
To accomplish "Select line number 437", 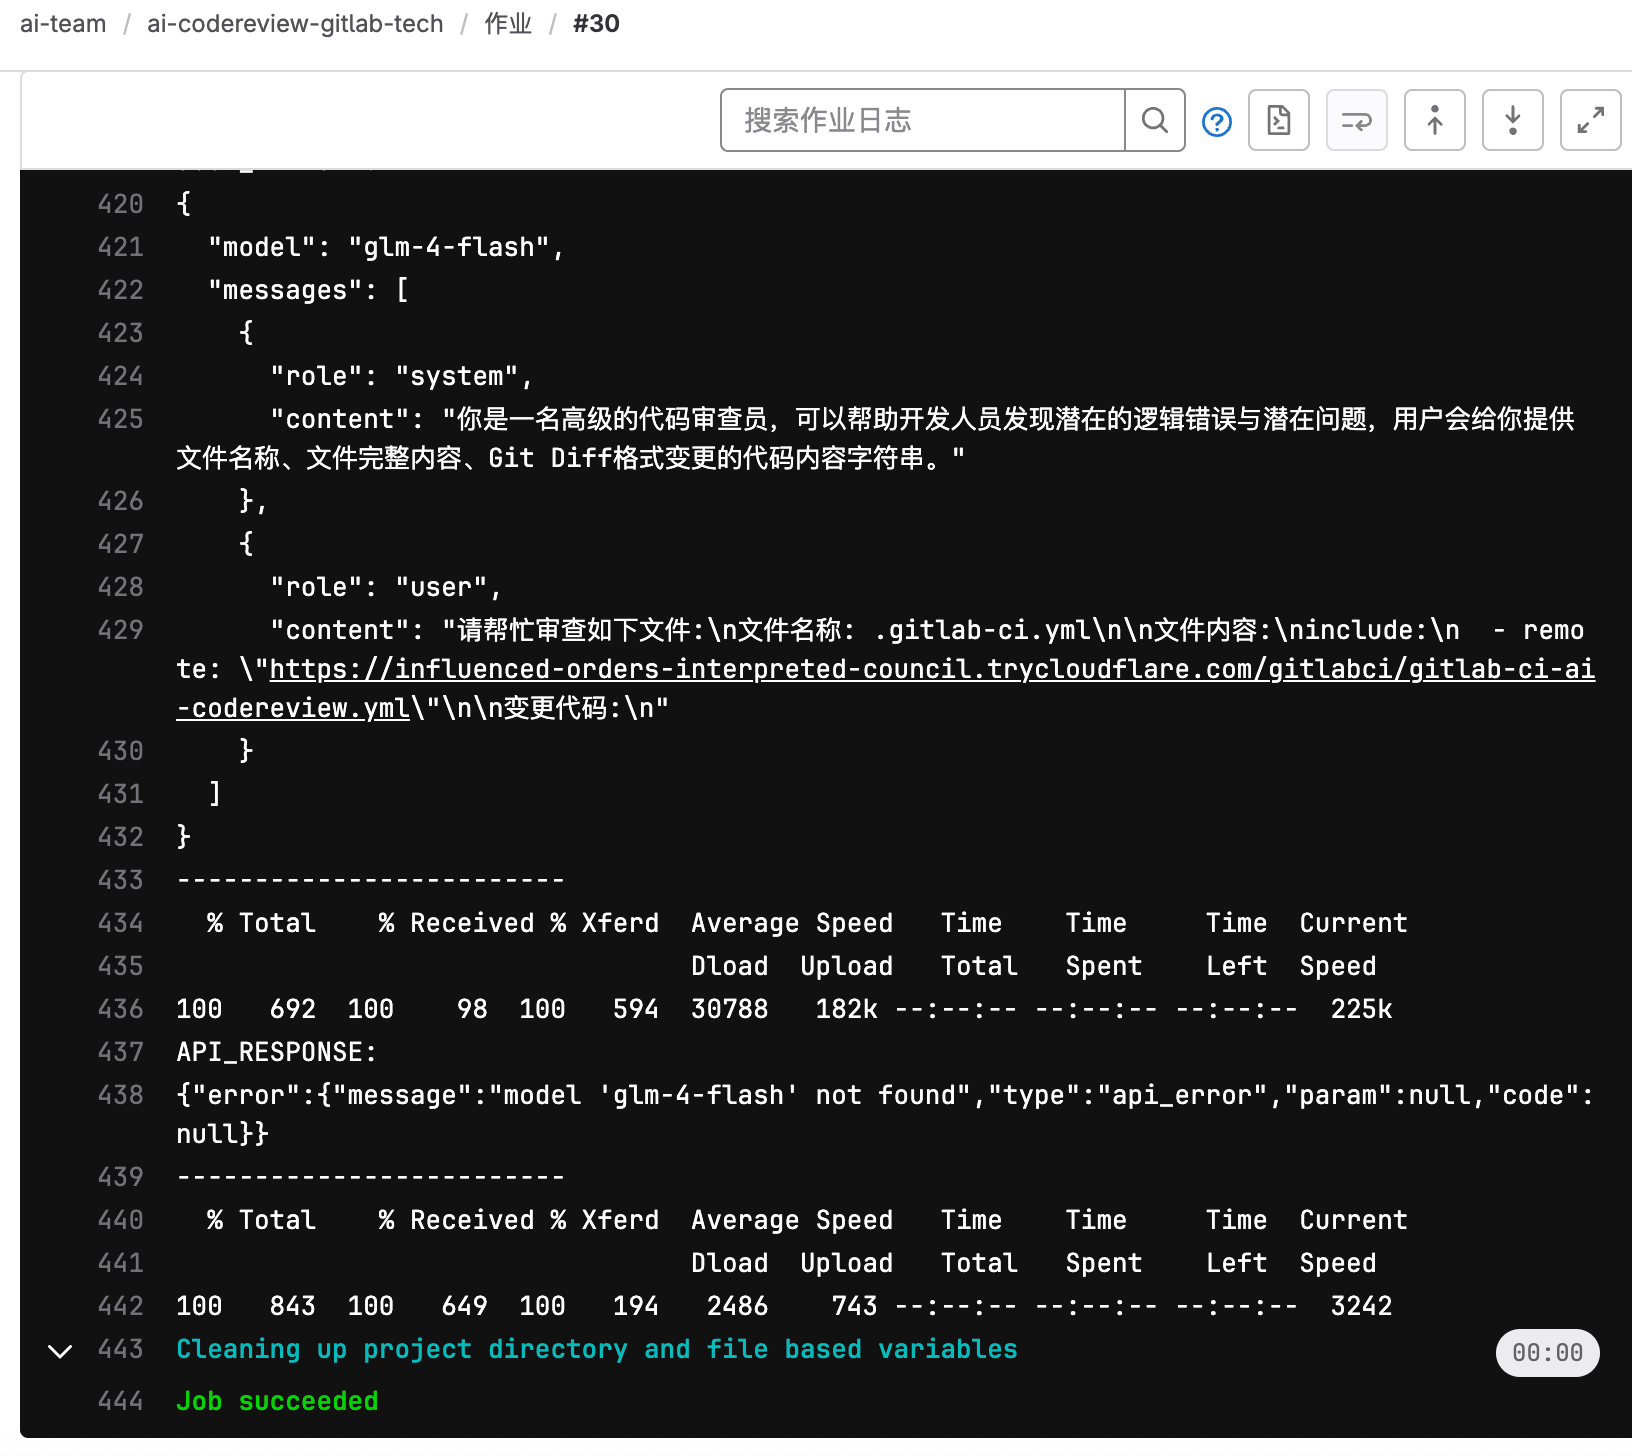I will pyautogui.click(x=121, y=1052).
